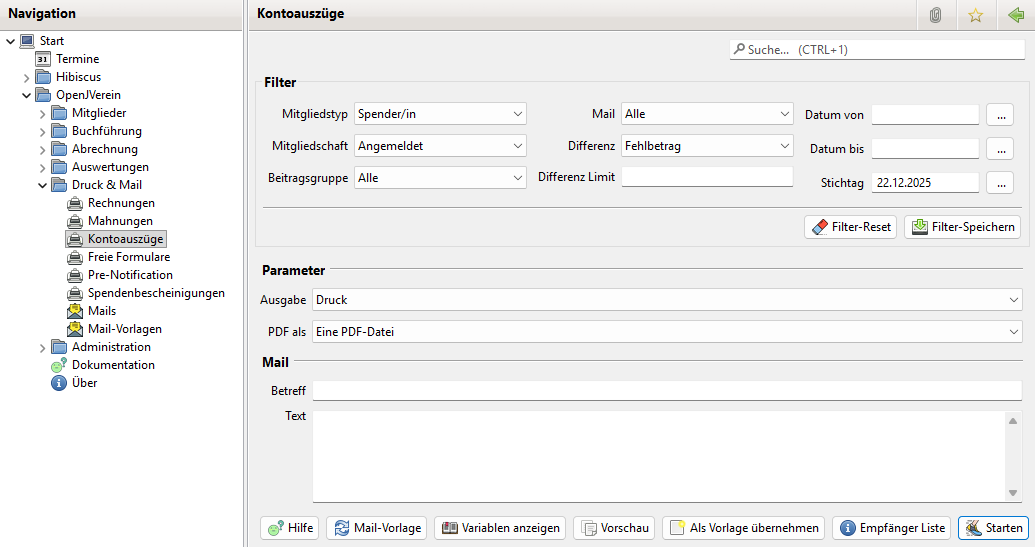This screenshot has height=547, width=1035.
Task: Select Spendenbescheinigungen under Druck & Mail
Action: coord(155,293)
